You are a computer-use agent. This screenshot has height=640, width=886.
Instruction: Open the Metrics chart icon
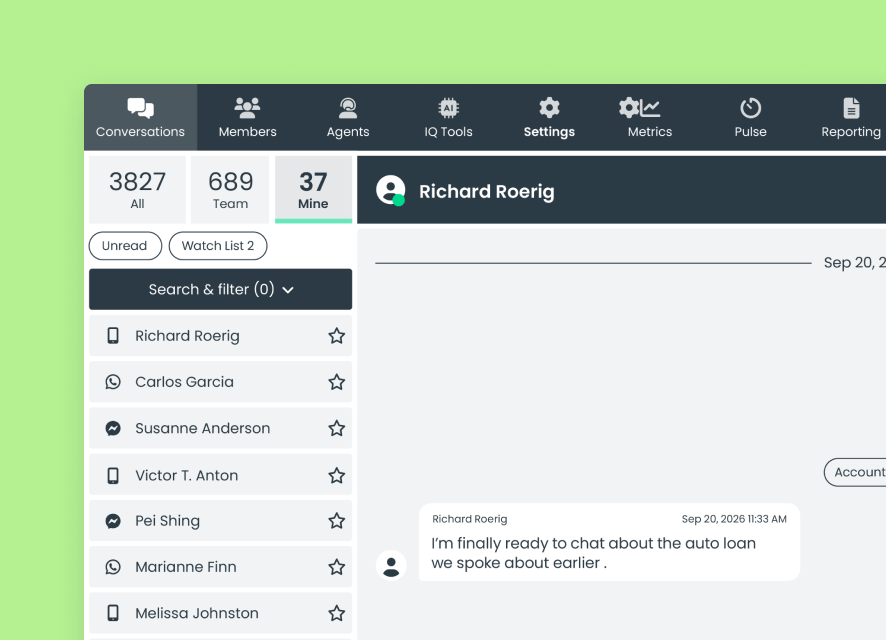(x=639, y=108)
